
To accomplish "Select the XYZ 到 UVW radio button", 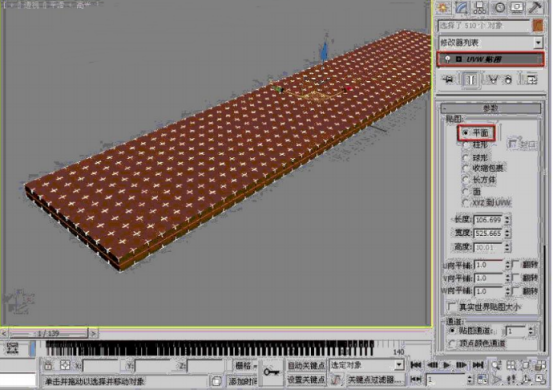I will pos(466,203).
